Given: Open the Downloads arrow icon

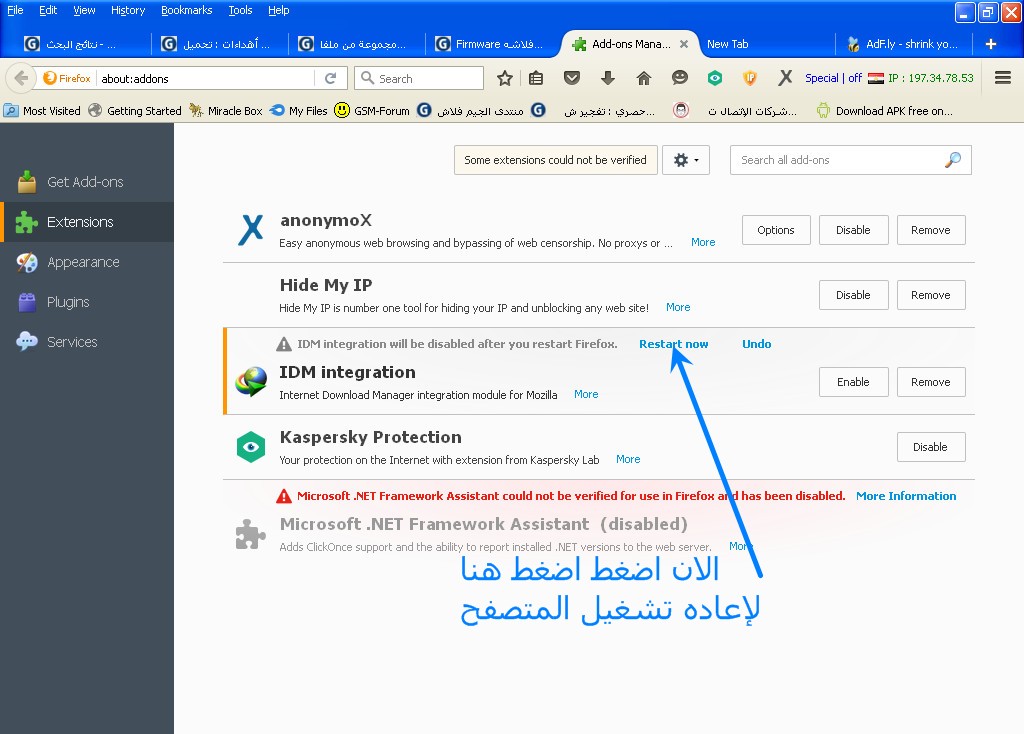Looking at the screenshot, I should [x=607, y=78].
